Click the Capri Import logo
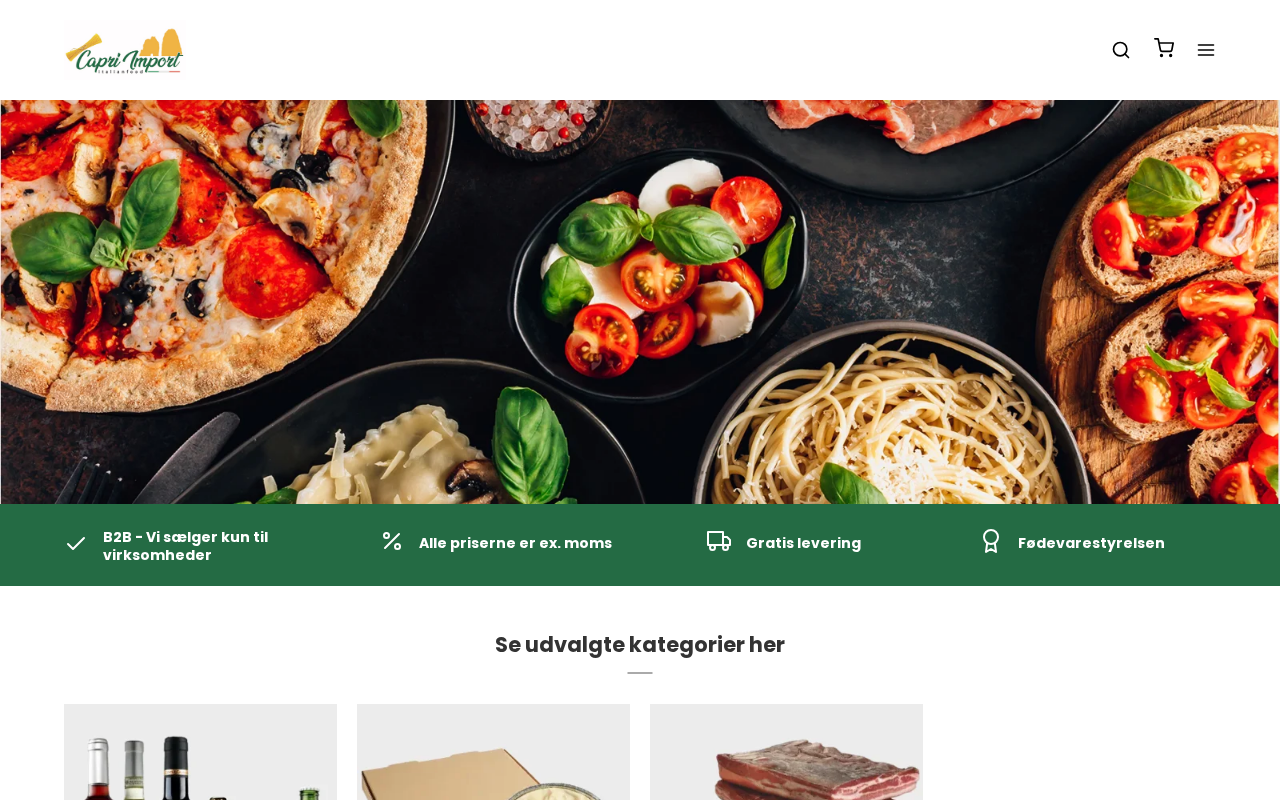This screenshot has width=1280, height=800. [x=124, y=50]
